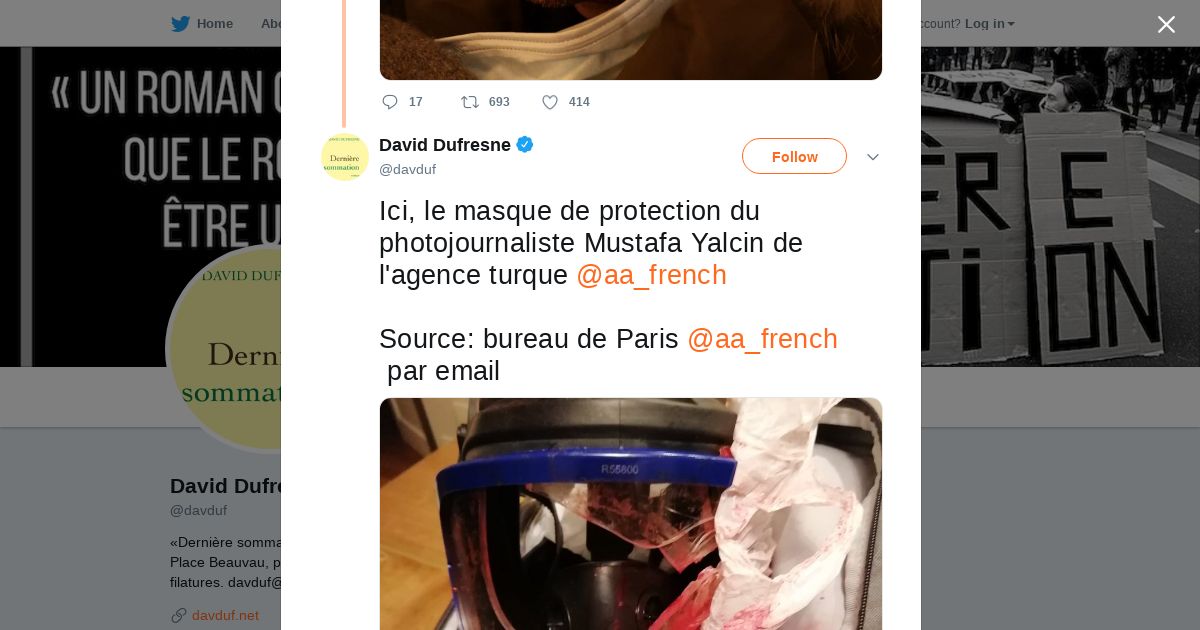Open the @aa_french mention after 'bureau de Paris'
The image size is (1200, 630).
point(762,339)
